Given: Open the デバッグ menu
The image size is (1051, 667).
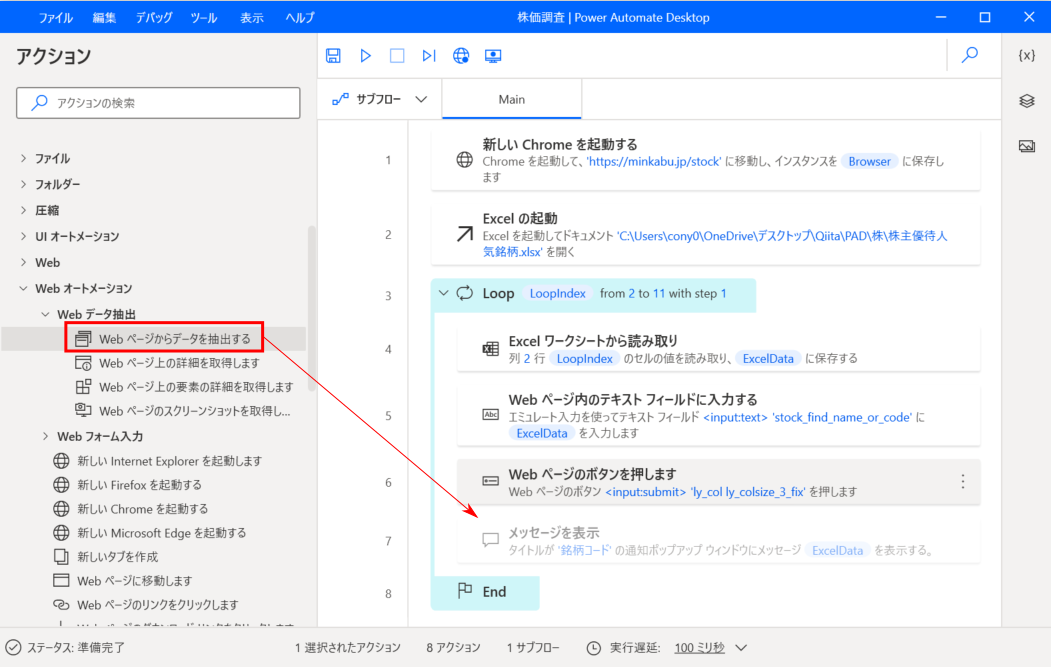Looking at the screenshot, I should 153,18.
